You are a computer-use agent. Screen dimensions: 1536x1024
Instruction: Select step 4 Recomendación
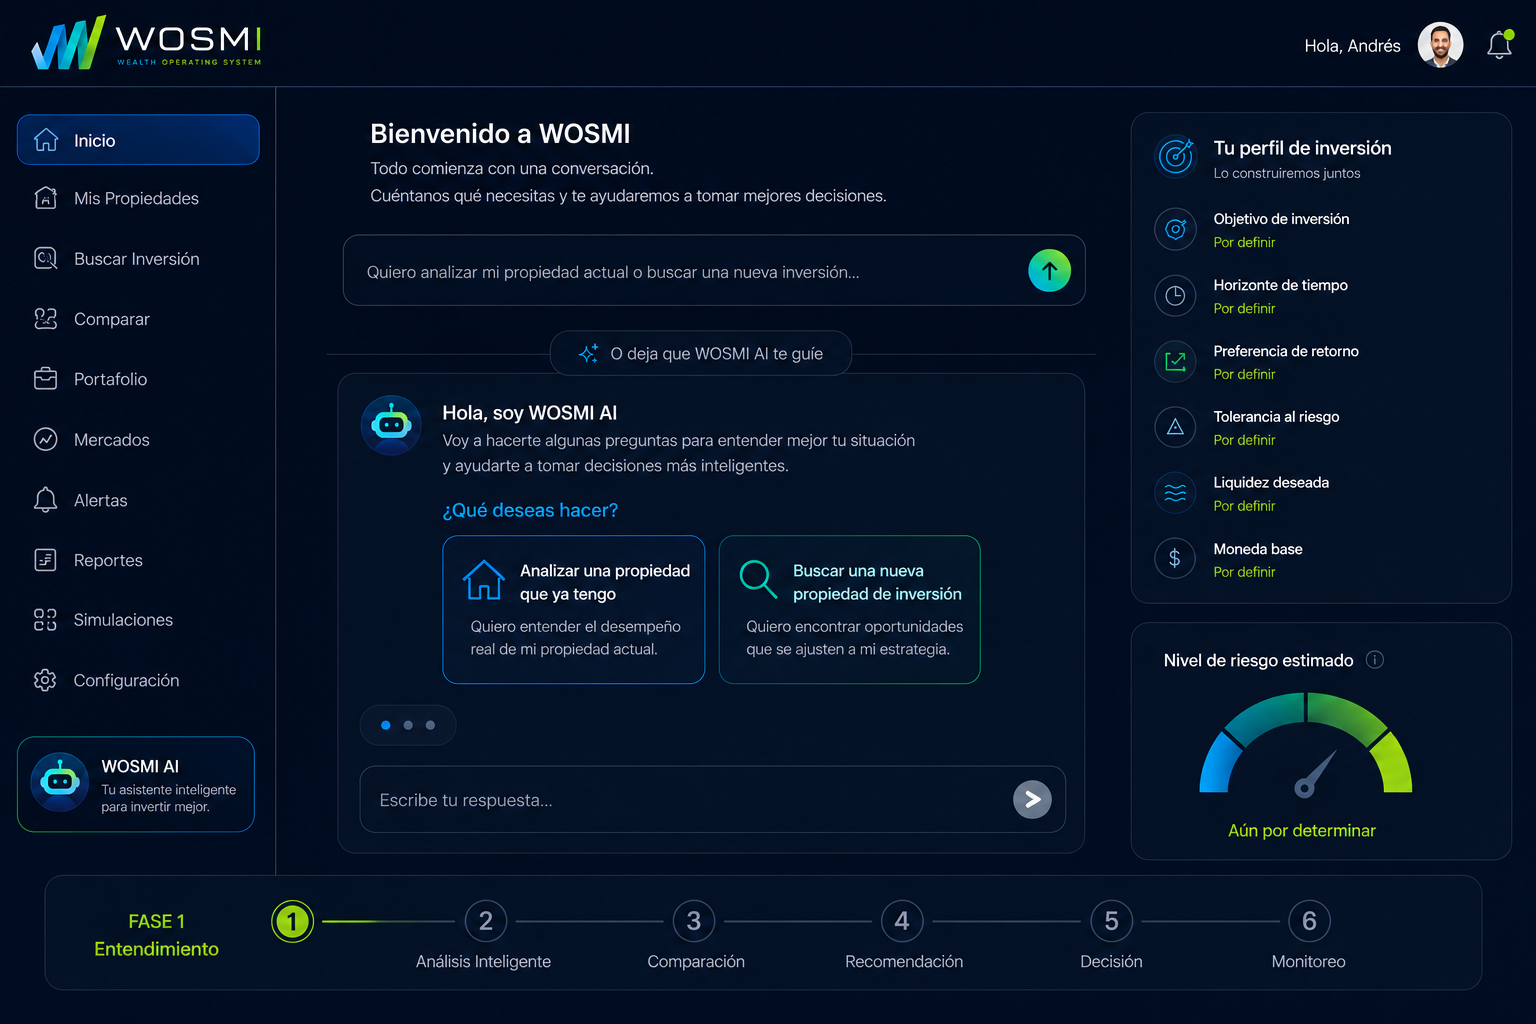pos(902,921)
